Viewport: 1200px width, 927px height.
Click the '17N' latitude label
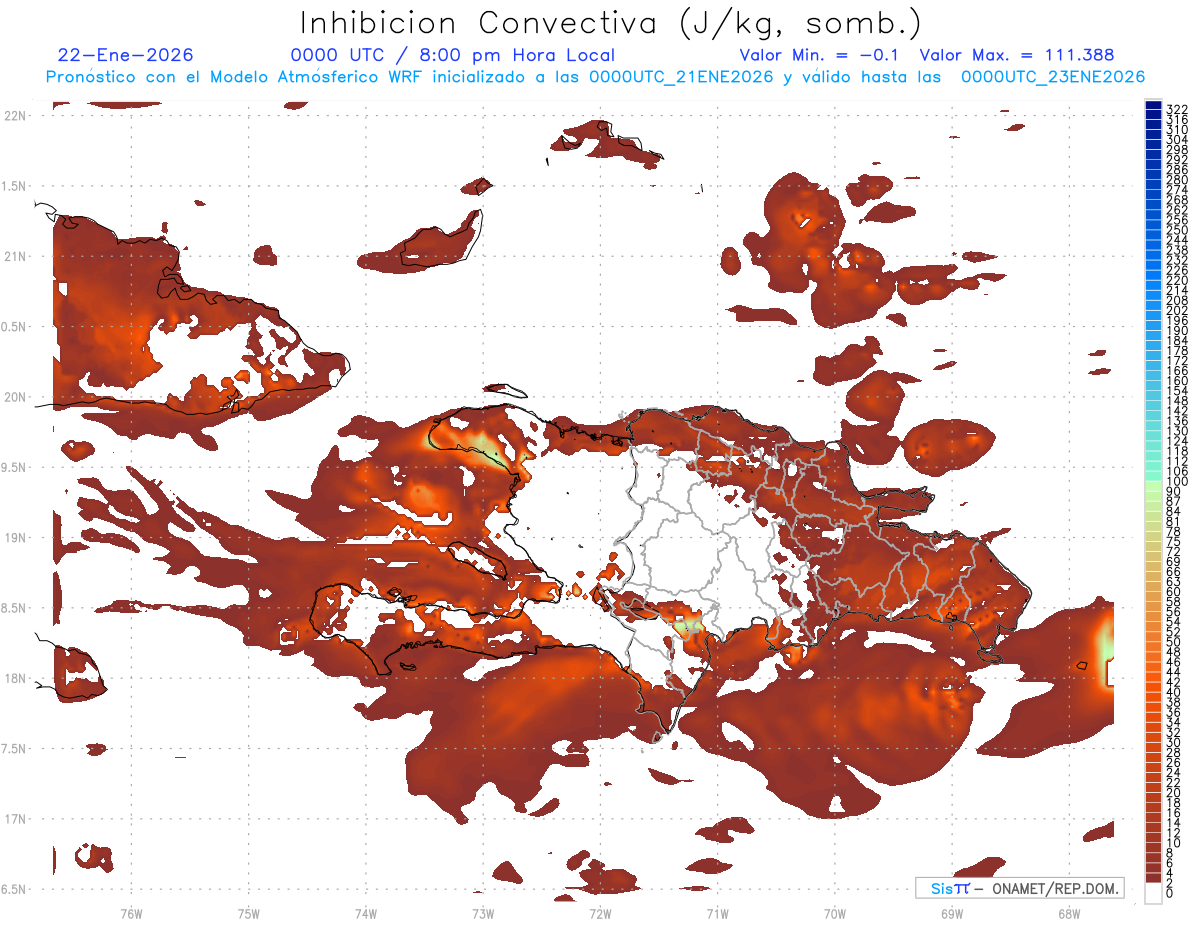[15, 819]
